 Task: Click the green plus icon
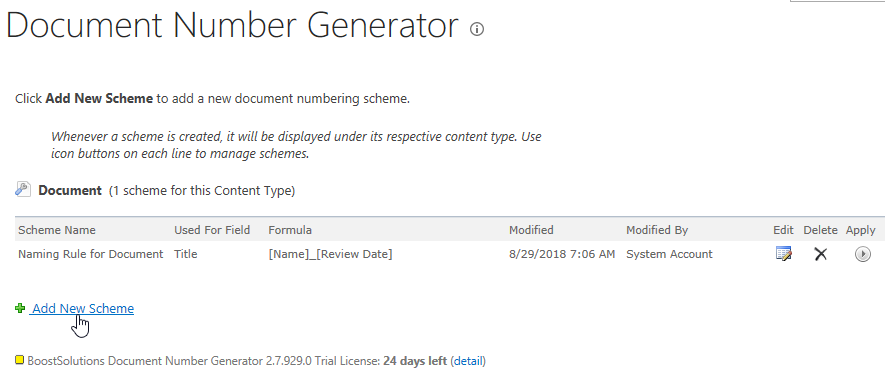tap(20, 308)
